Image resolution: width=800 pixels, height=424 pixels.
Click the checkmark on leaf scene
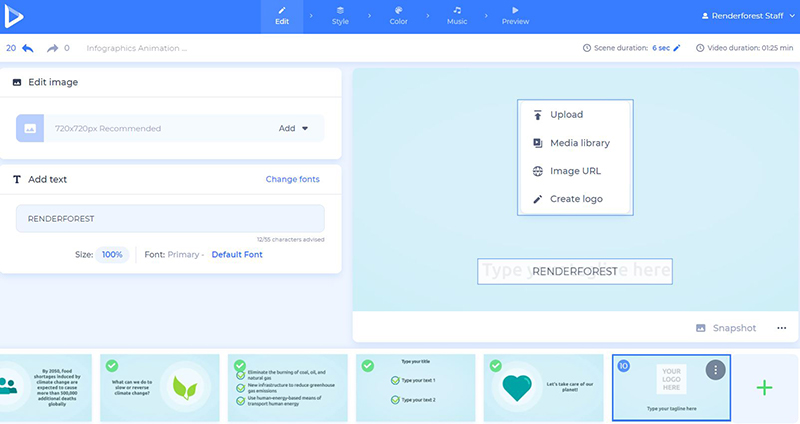[x=112, y=366]
